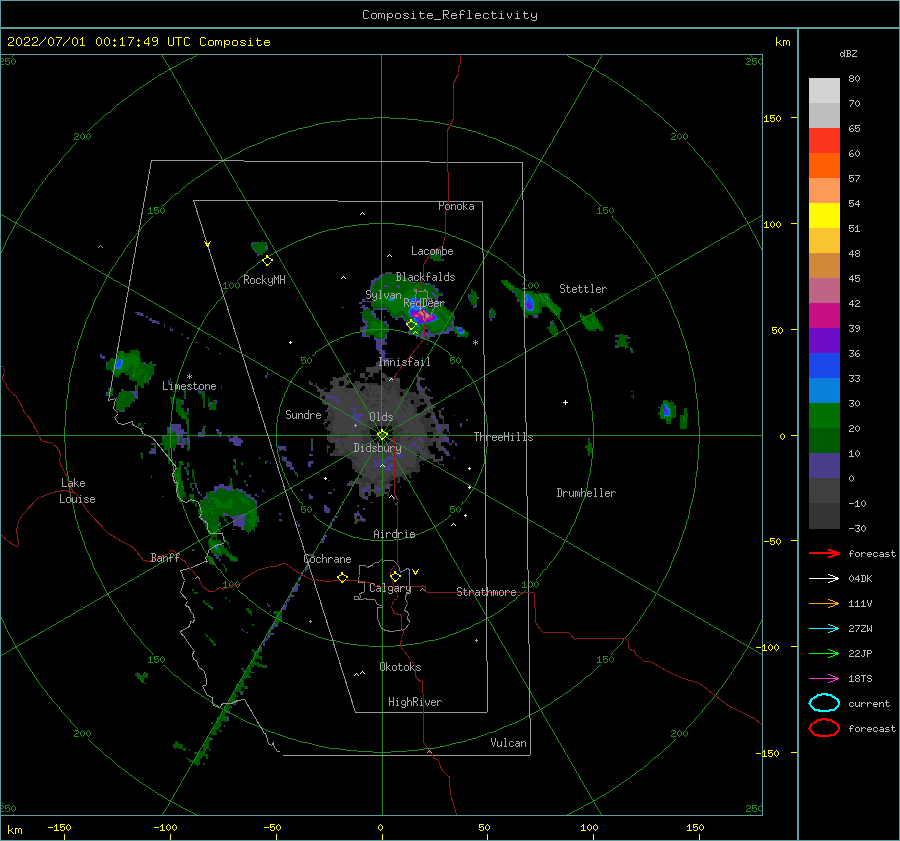Click the red forecast arrow in legend

[x=824, y=553]
